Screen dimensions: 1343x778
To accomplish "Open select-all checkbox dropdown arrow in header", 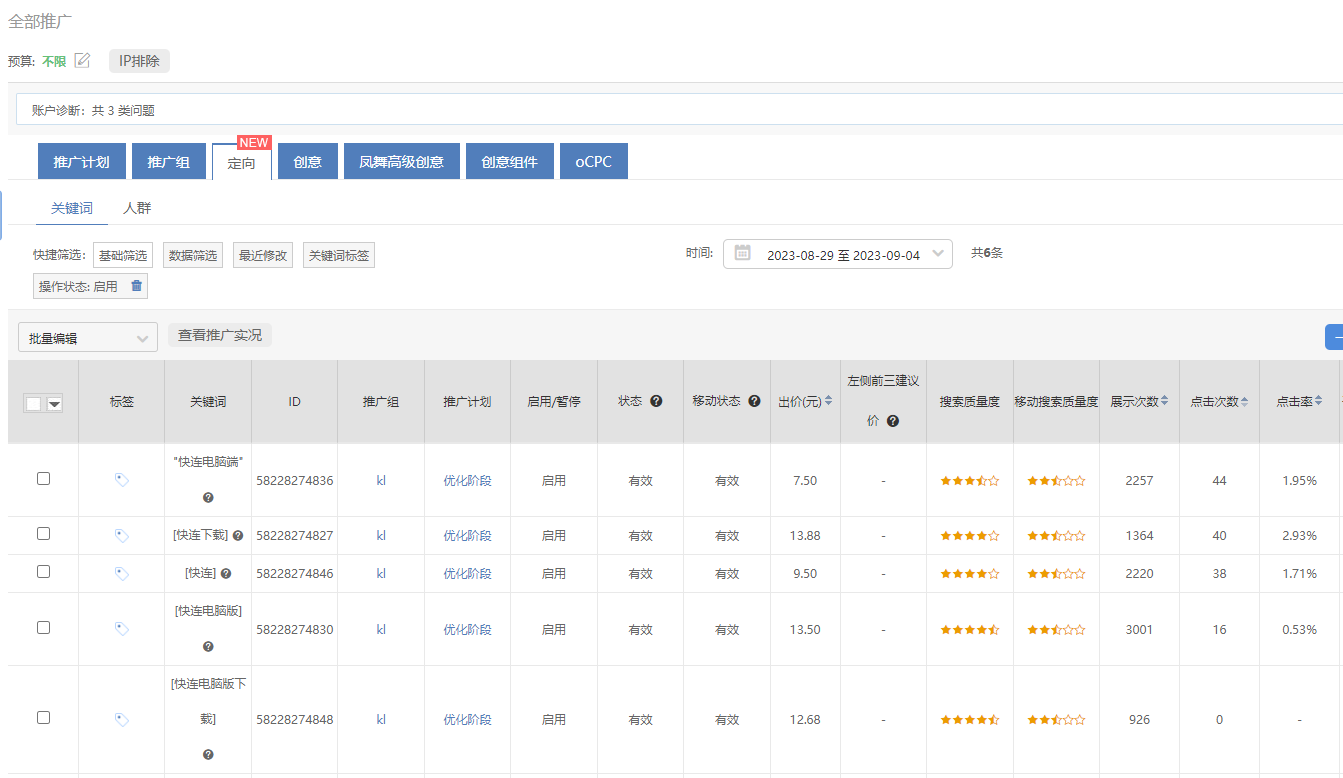I will [54, 404].
